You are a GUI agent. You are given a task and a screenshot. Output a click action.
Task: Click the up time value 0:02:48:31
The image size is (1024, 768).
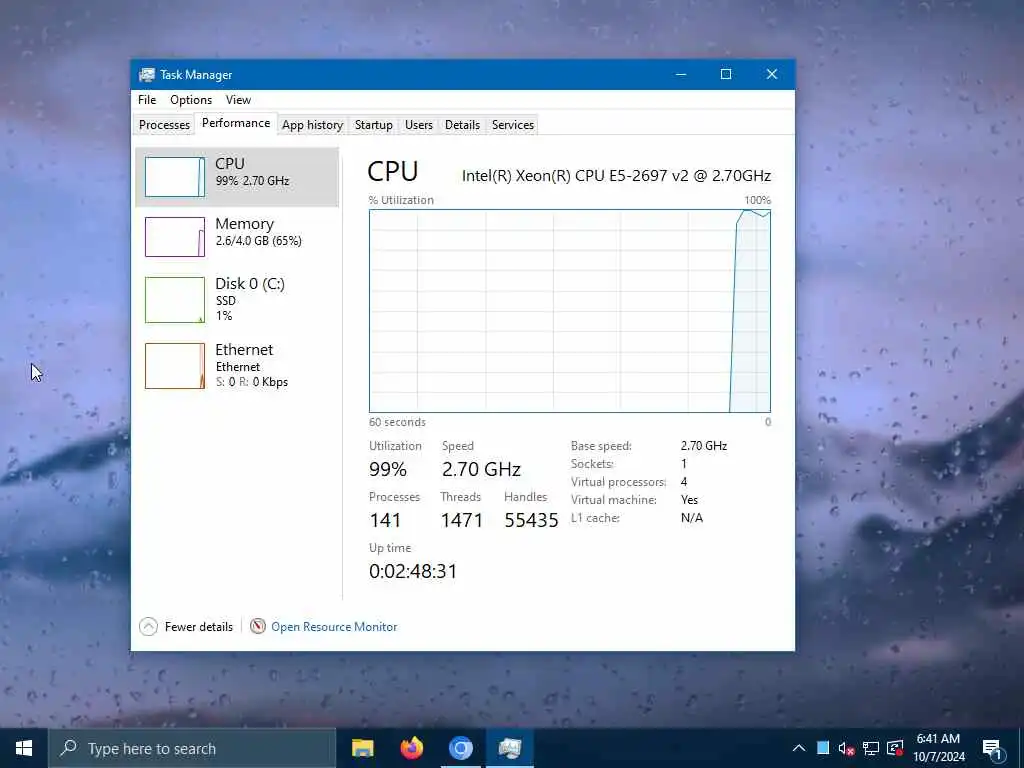tap(413, 571)
